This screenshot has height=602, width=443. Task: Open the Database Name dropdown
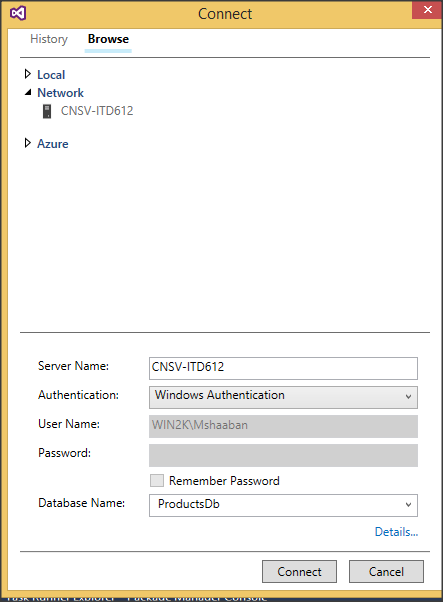coord(283,505)
